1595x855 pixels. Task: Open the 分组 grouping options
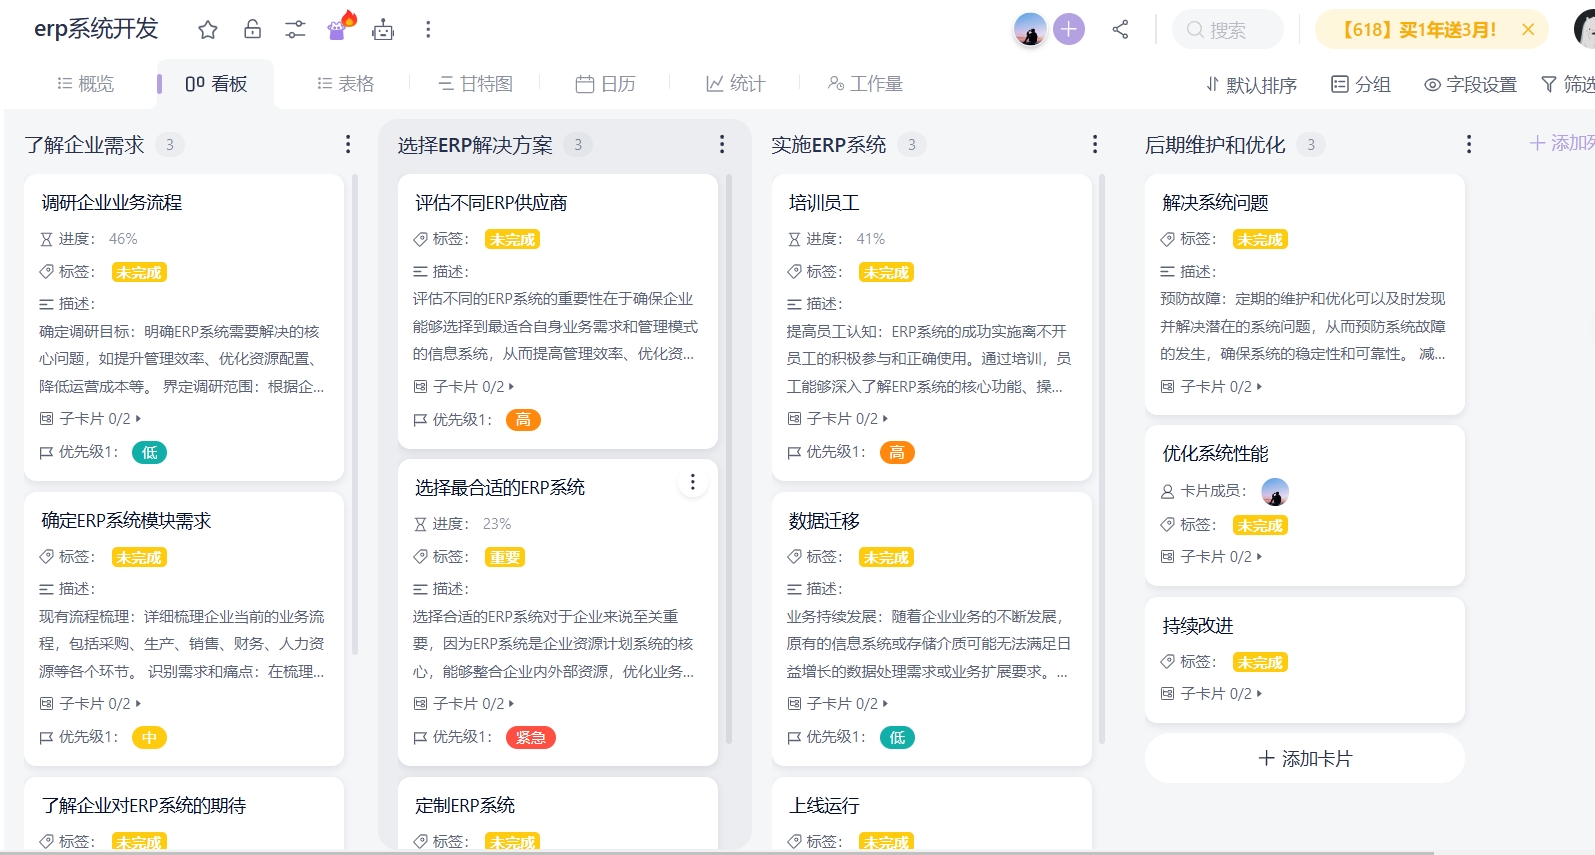[1361, 85]
